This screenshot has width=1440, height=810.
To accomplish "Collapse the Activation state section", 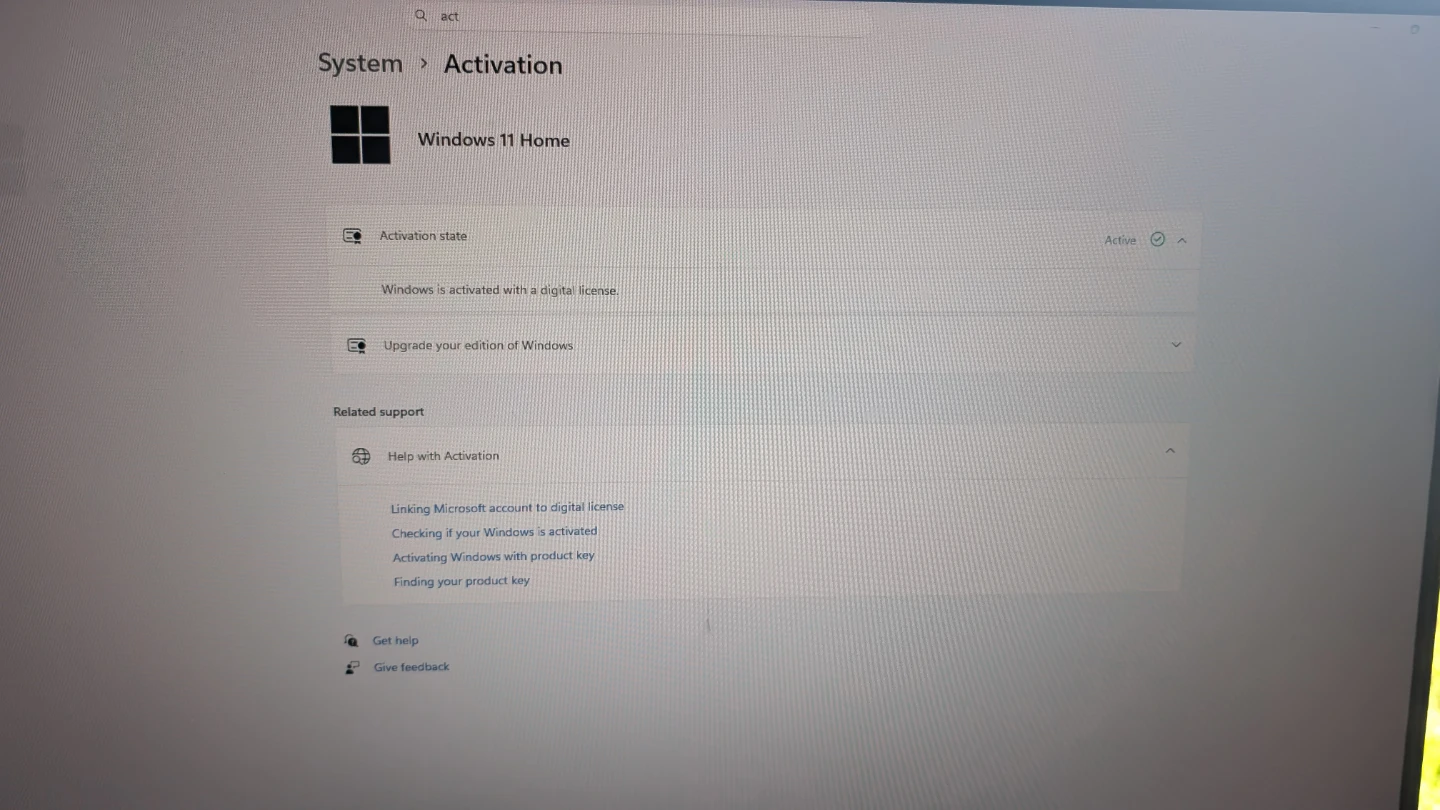I will point(1182,240).
